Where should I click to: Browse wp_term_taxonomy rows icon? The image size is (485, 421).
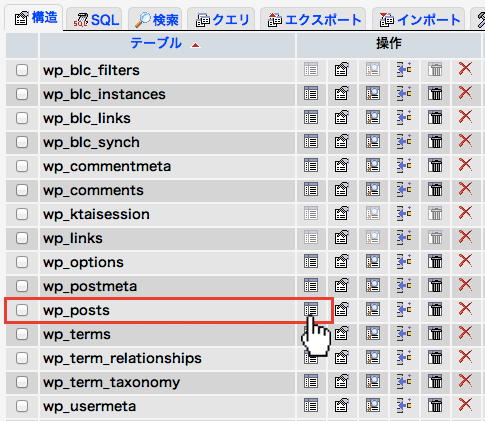click(311, 382)
